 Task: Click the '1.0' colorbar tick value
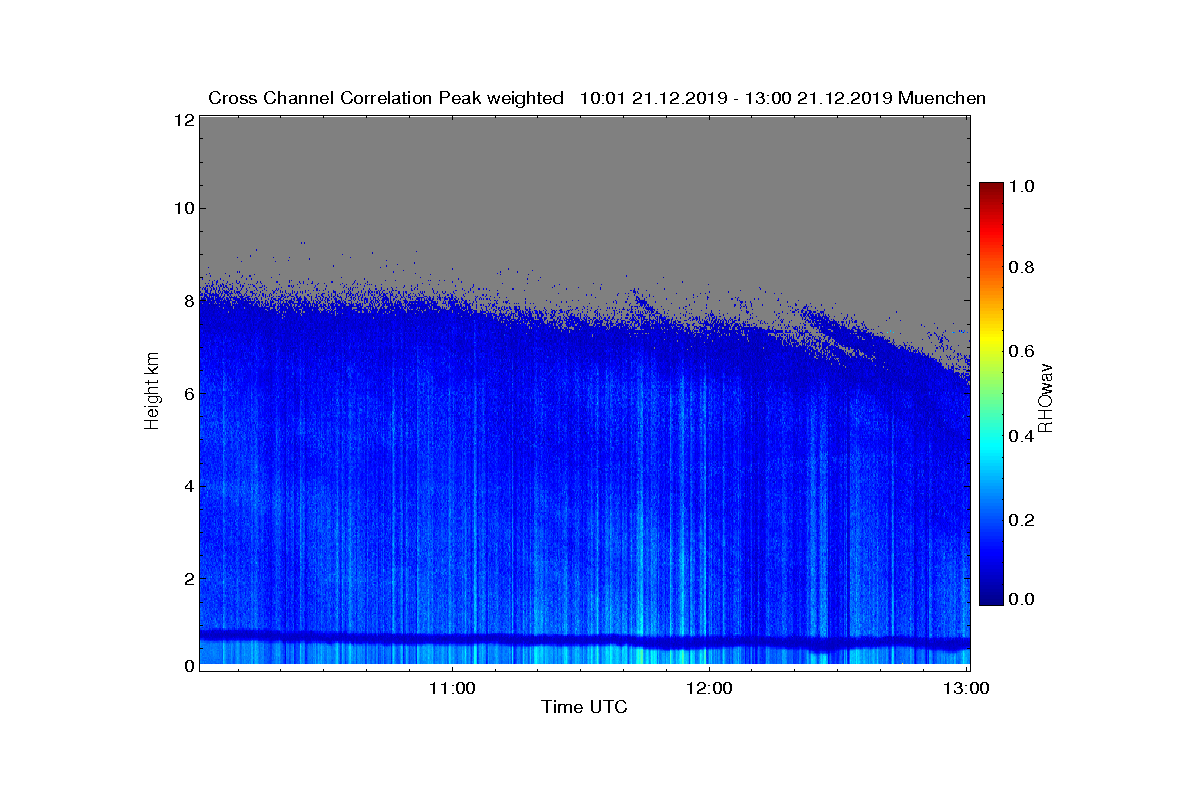coord(1020,186)
